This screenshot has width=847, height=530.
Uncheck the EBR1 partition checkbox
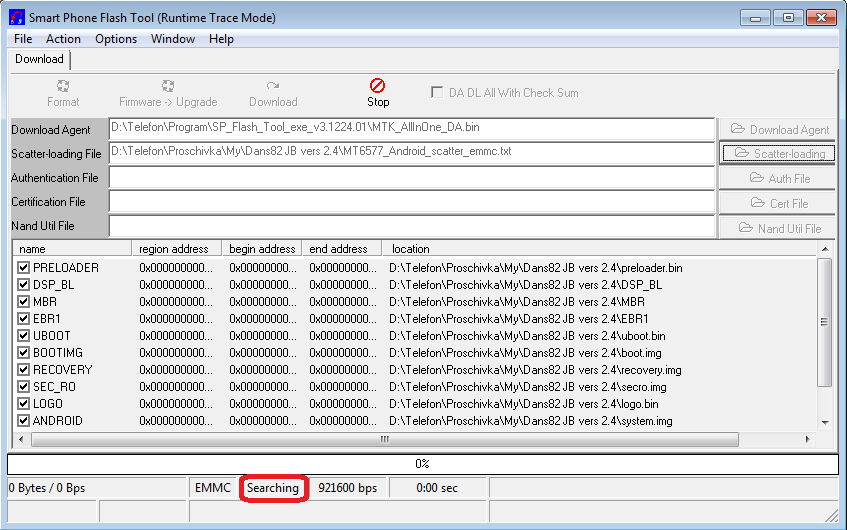pos(23,319)
